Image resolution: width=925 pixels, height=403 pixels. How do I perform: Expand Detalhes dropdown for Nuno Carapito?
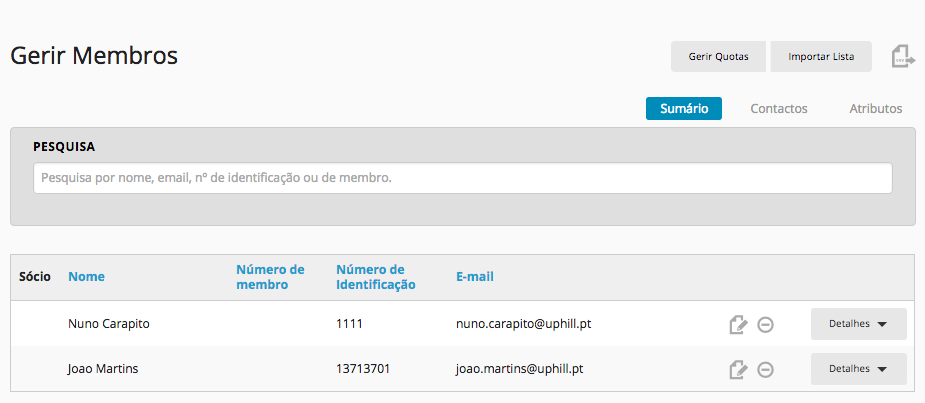[x=858, y=324]
